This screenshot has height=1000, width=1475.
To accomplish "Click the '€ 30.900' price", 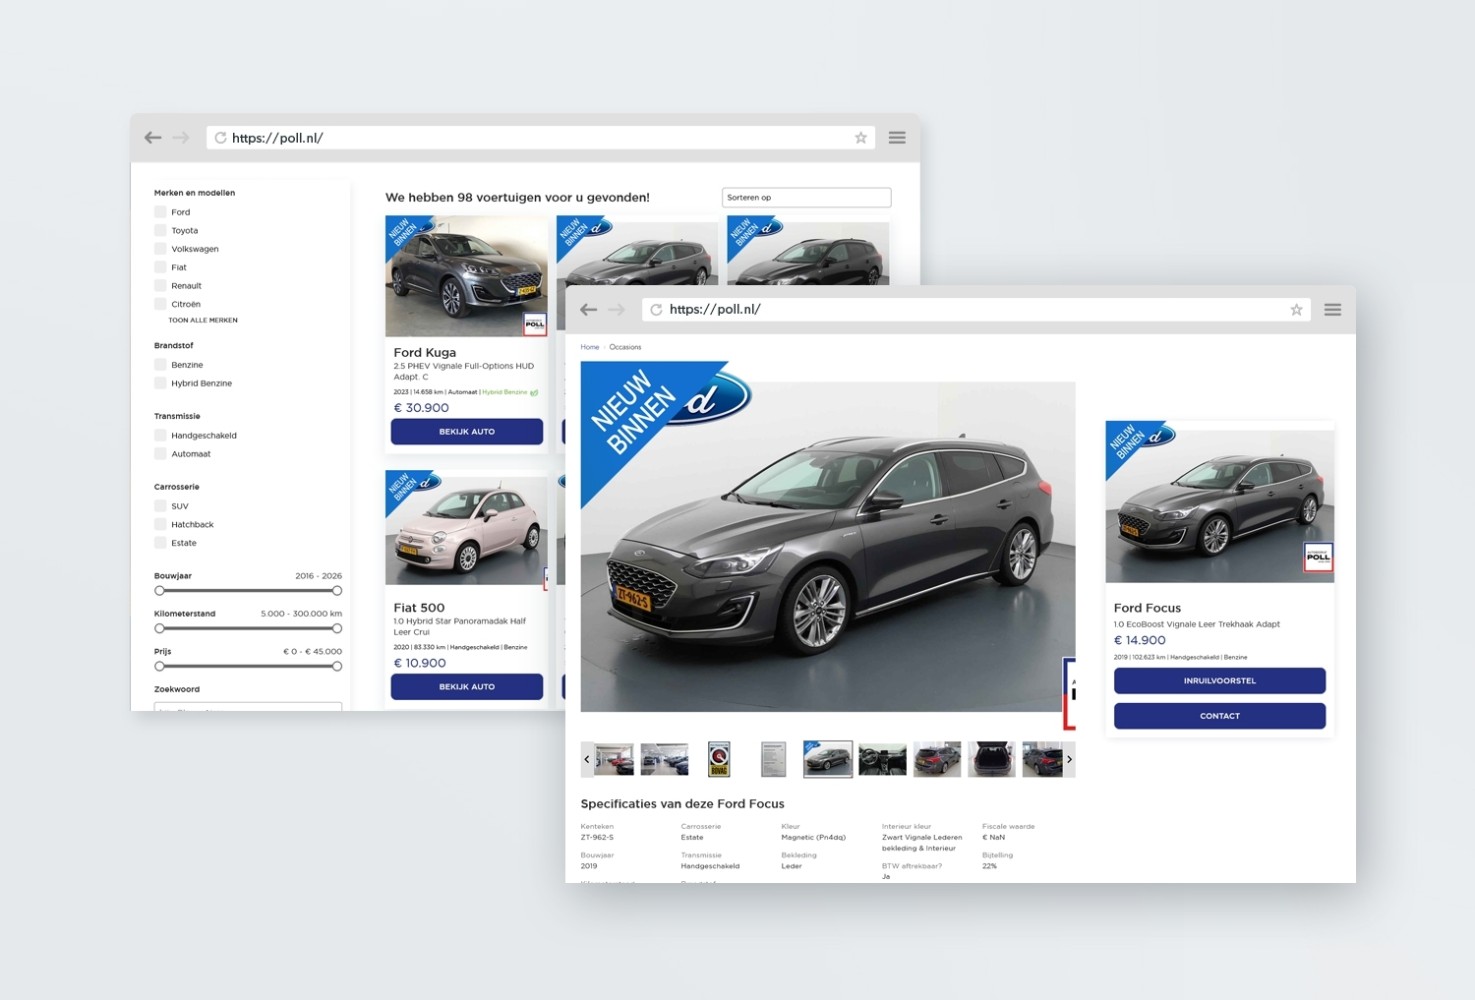I will click(421, 408).
